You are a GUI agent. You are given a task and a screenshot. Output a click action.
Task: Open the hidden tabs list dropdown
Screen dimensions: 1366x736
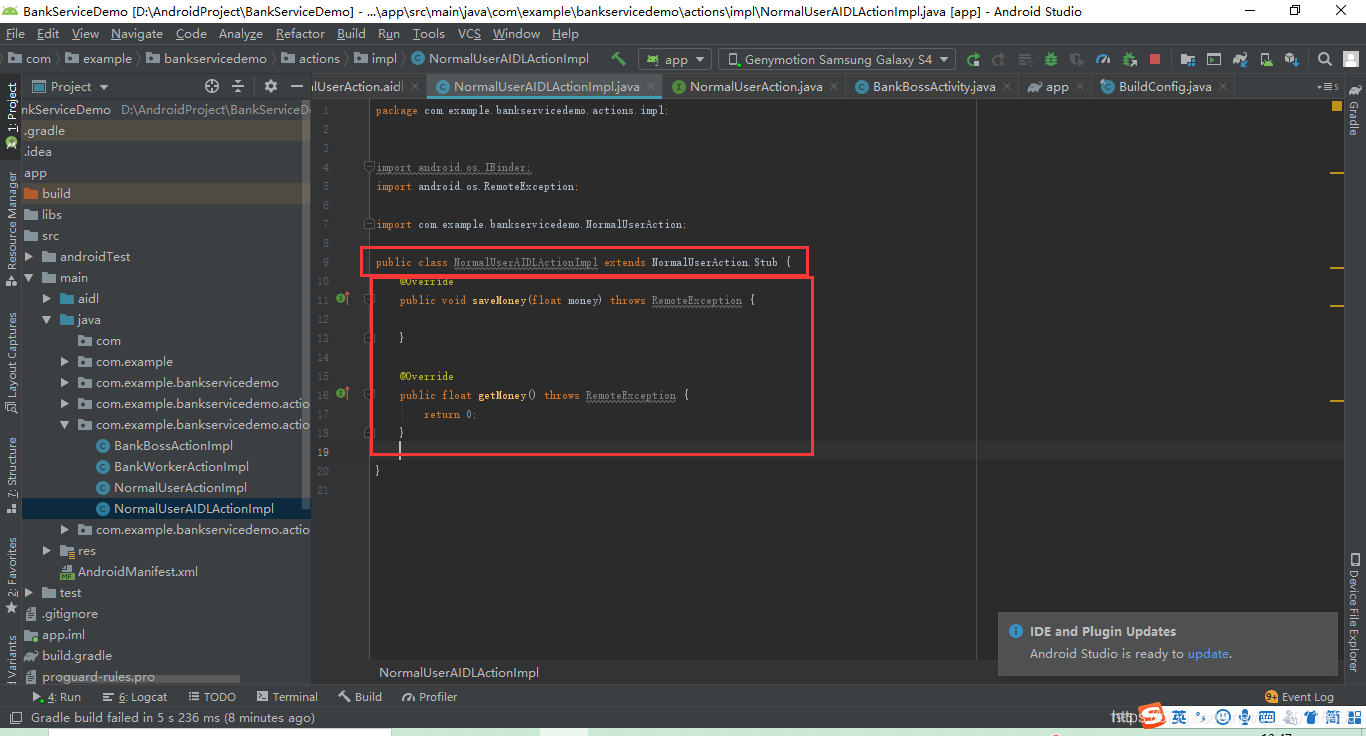tap(1328, 87)
